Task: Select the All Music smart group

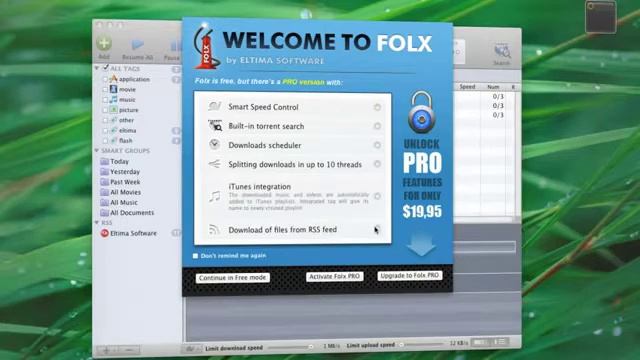Action: click(x=124, y=202)
